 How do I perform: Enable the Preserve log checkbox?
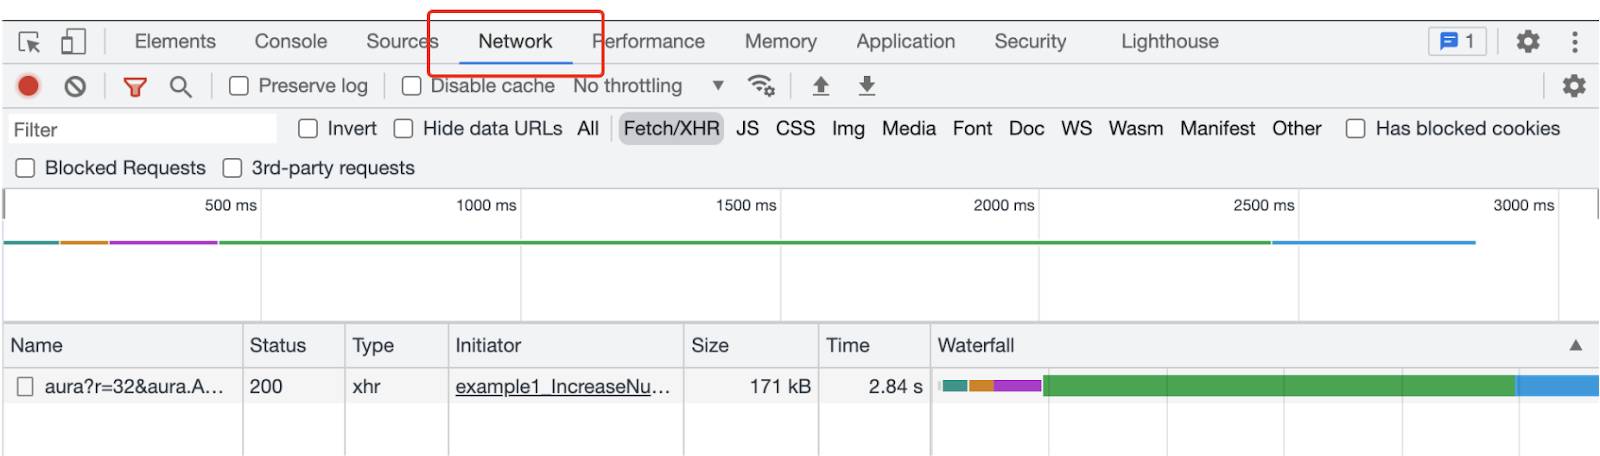(x=239, y=86)
